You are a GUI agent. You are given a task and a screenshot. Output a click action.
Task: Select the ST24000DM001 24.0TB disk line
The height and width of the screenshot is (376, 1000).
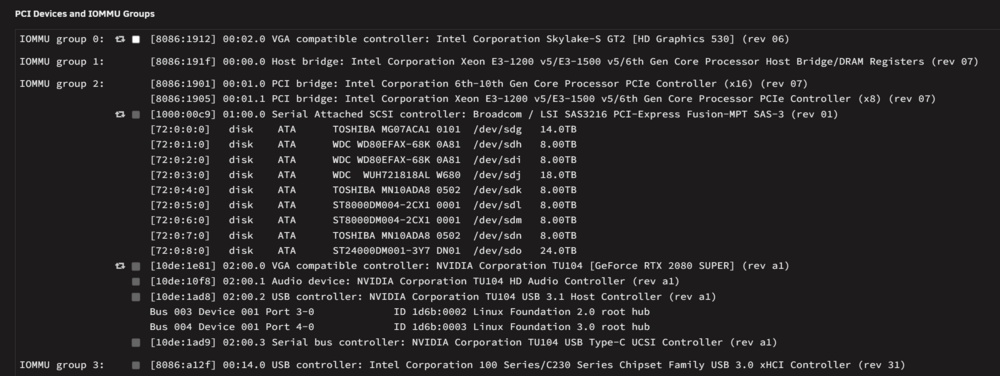click(x=363, y=251)
